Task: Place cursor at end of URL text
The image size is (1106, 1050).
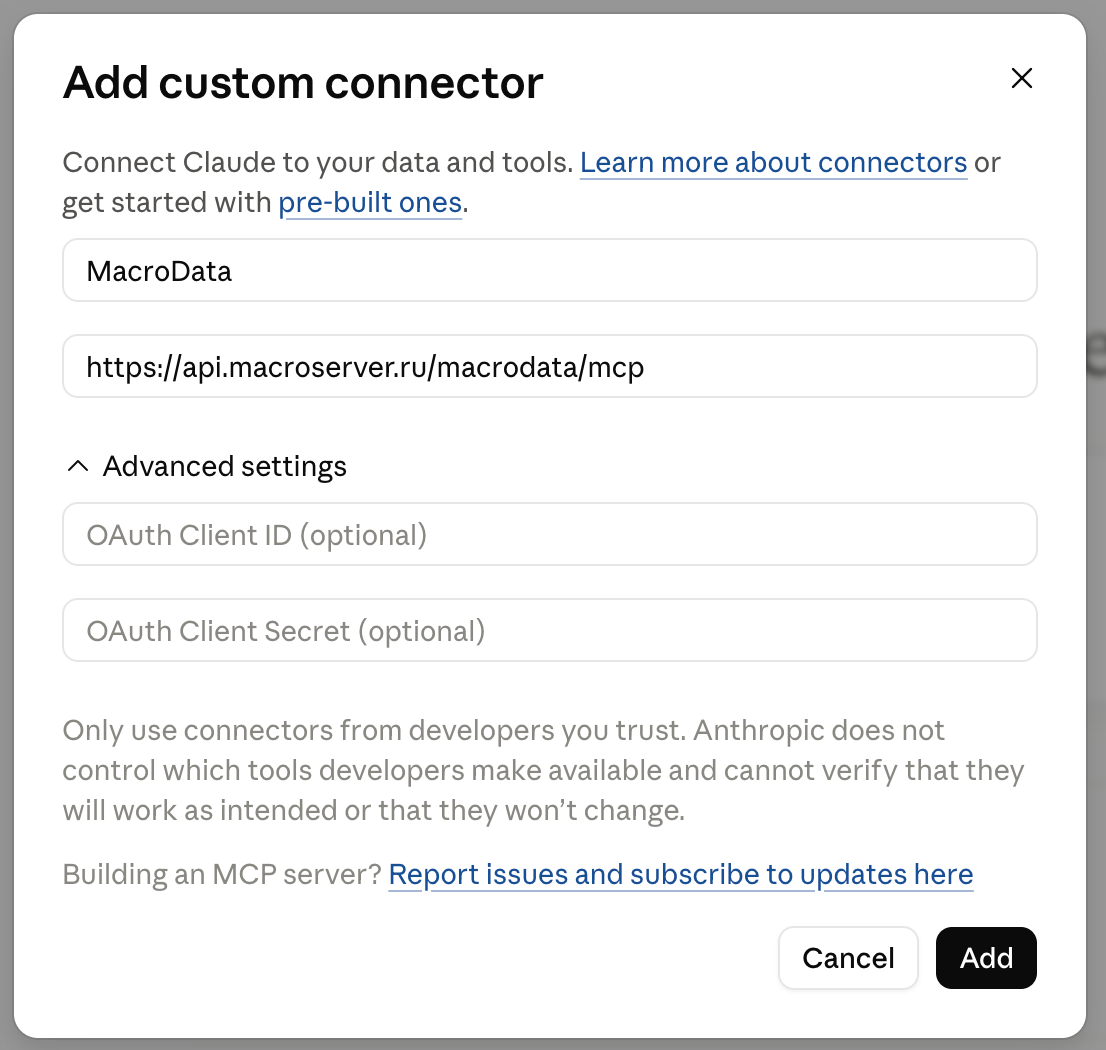Action: 647,367
